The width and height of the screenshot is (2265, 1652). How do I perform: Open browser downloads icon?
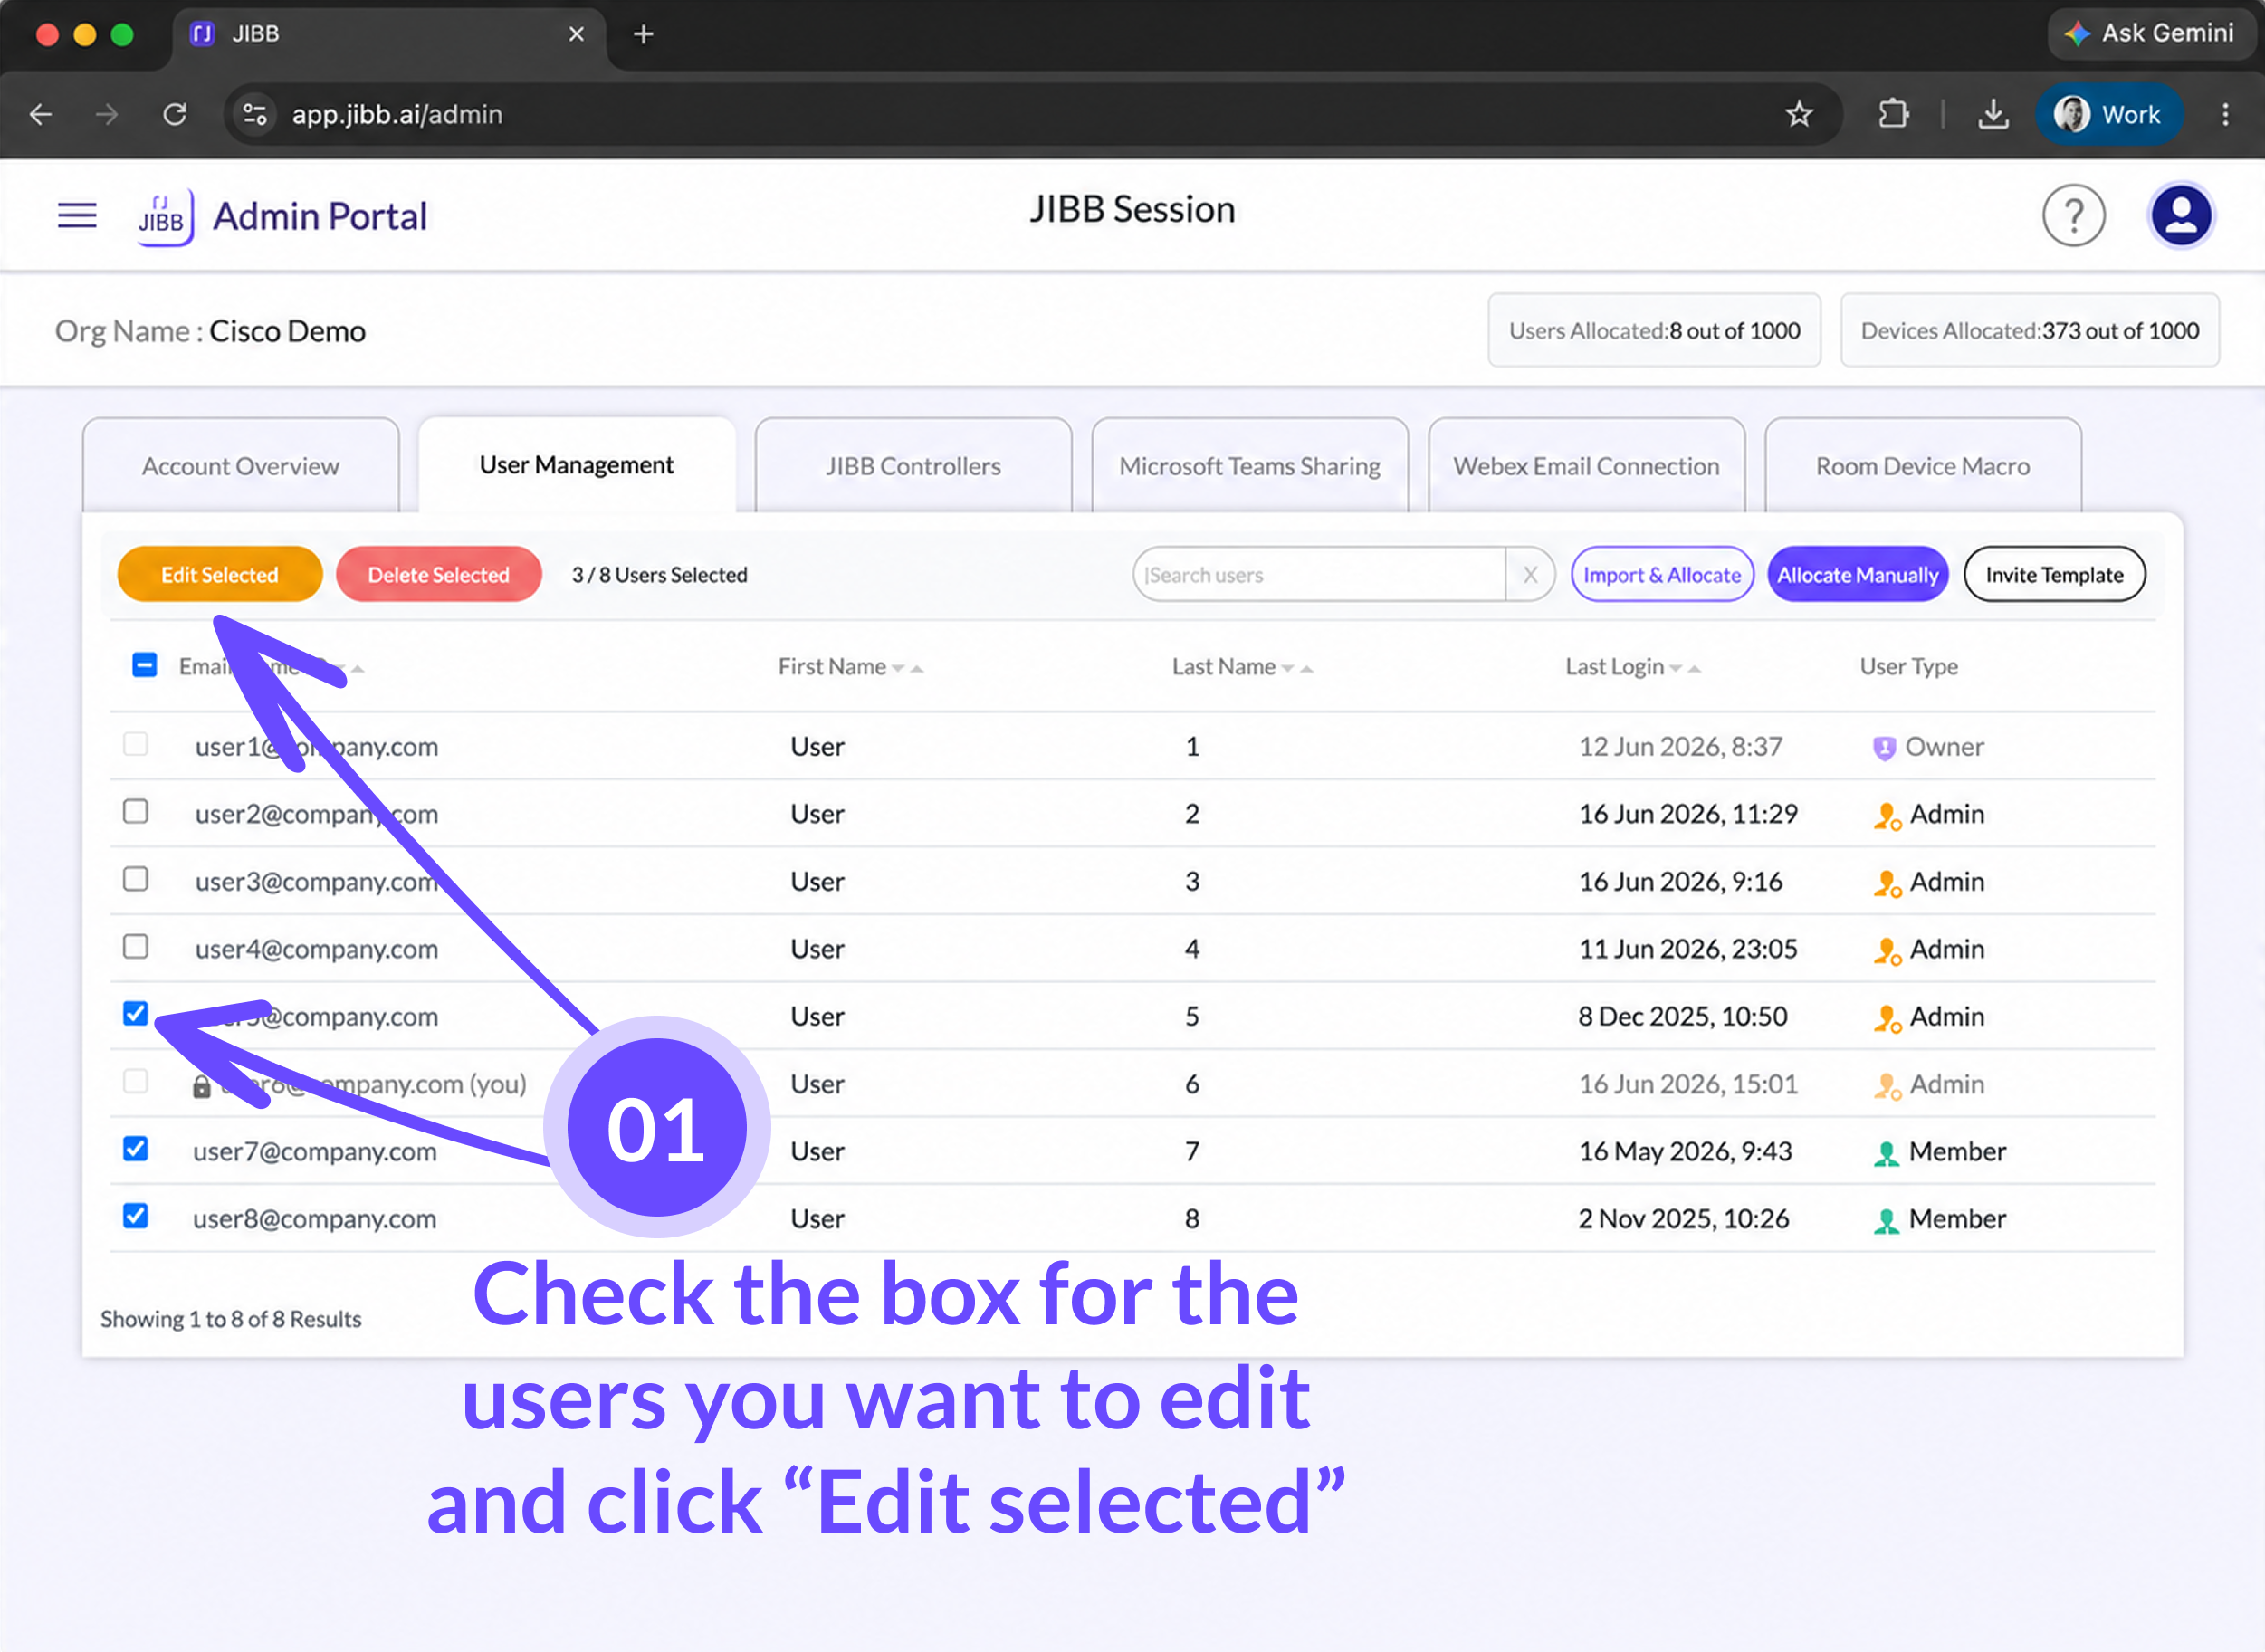[1993, 115]
